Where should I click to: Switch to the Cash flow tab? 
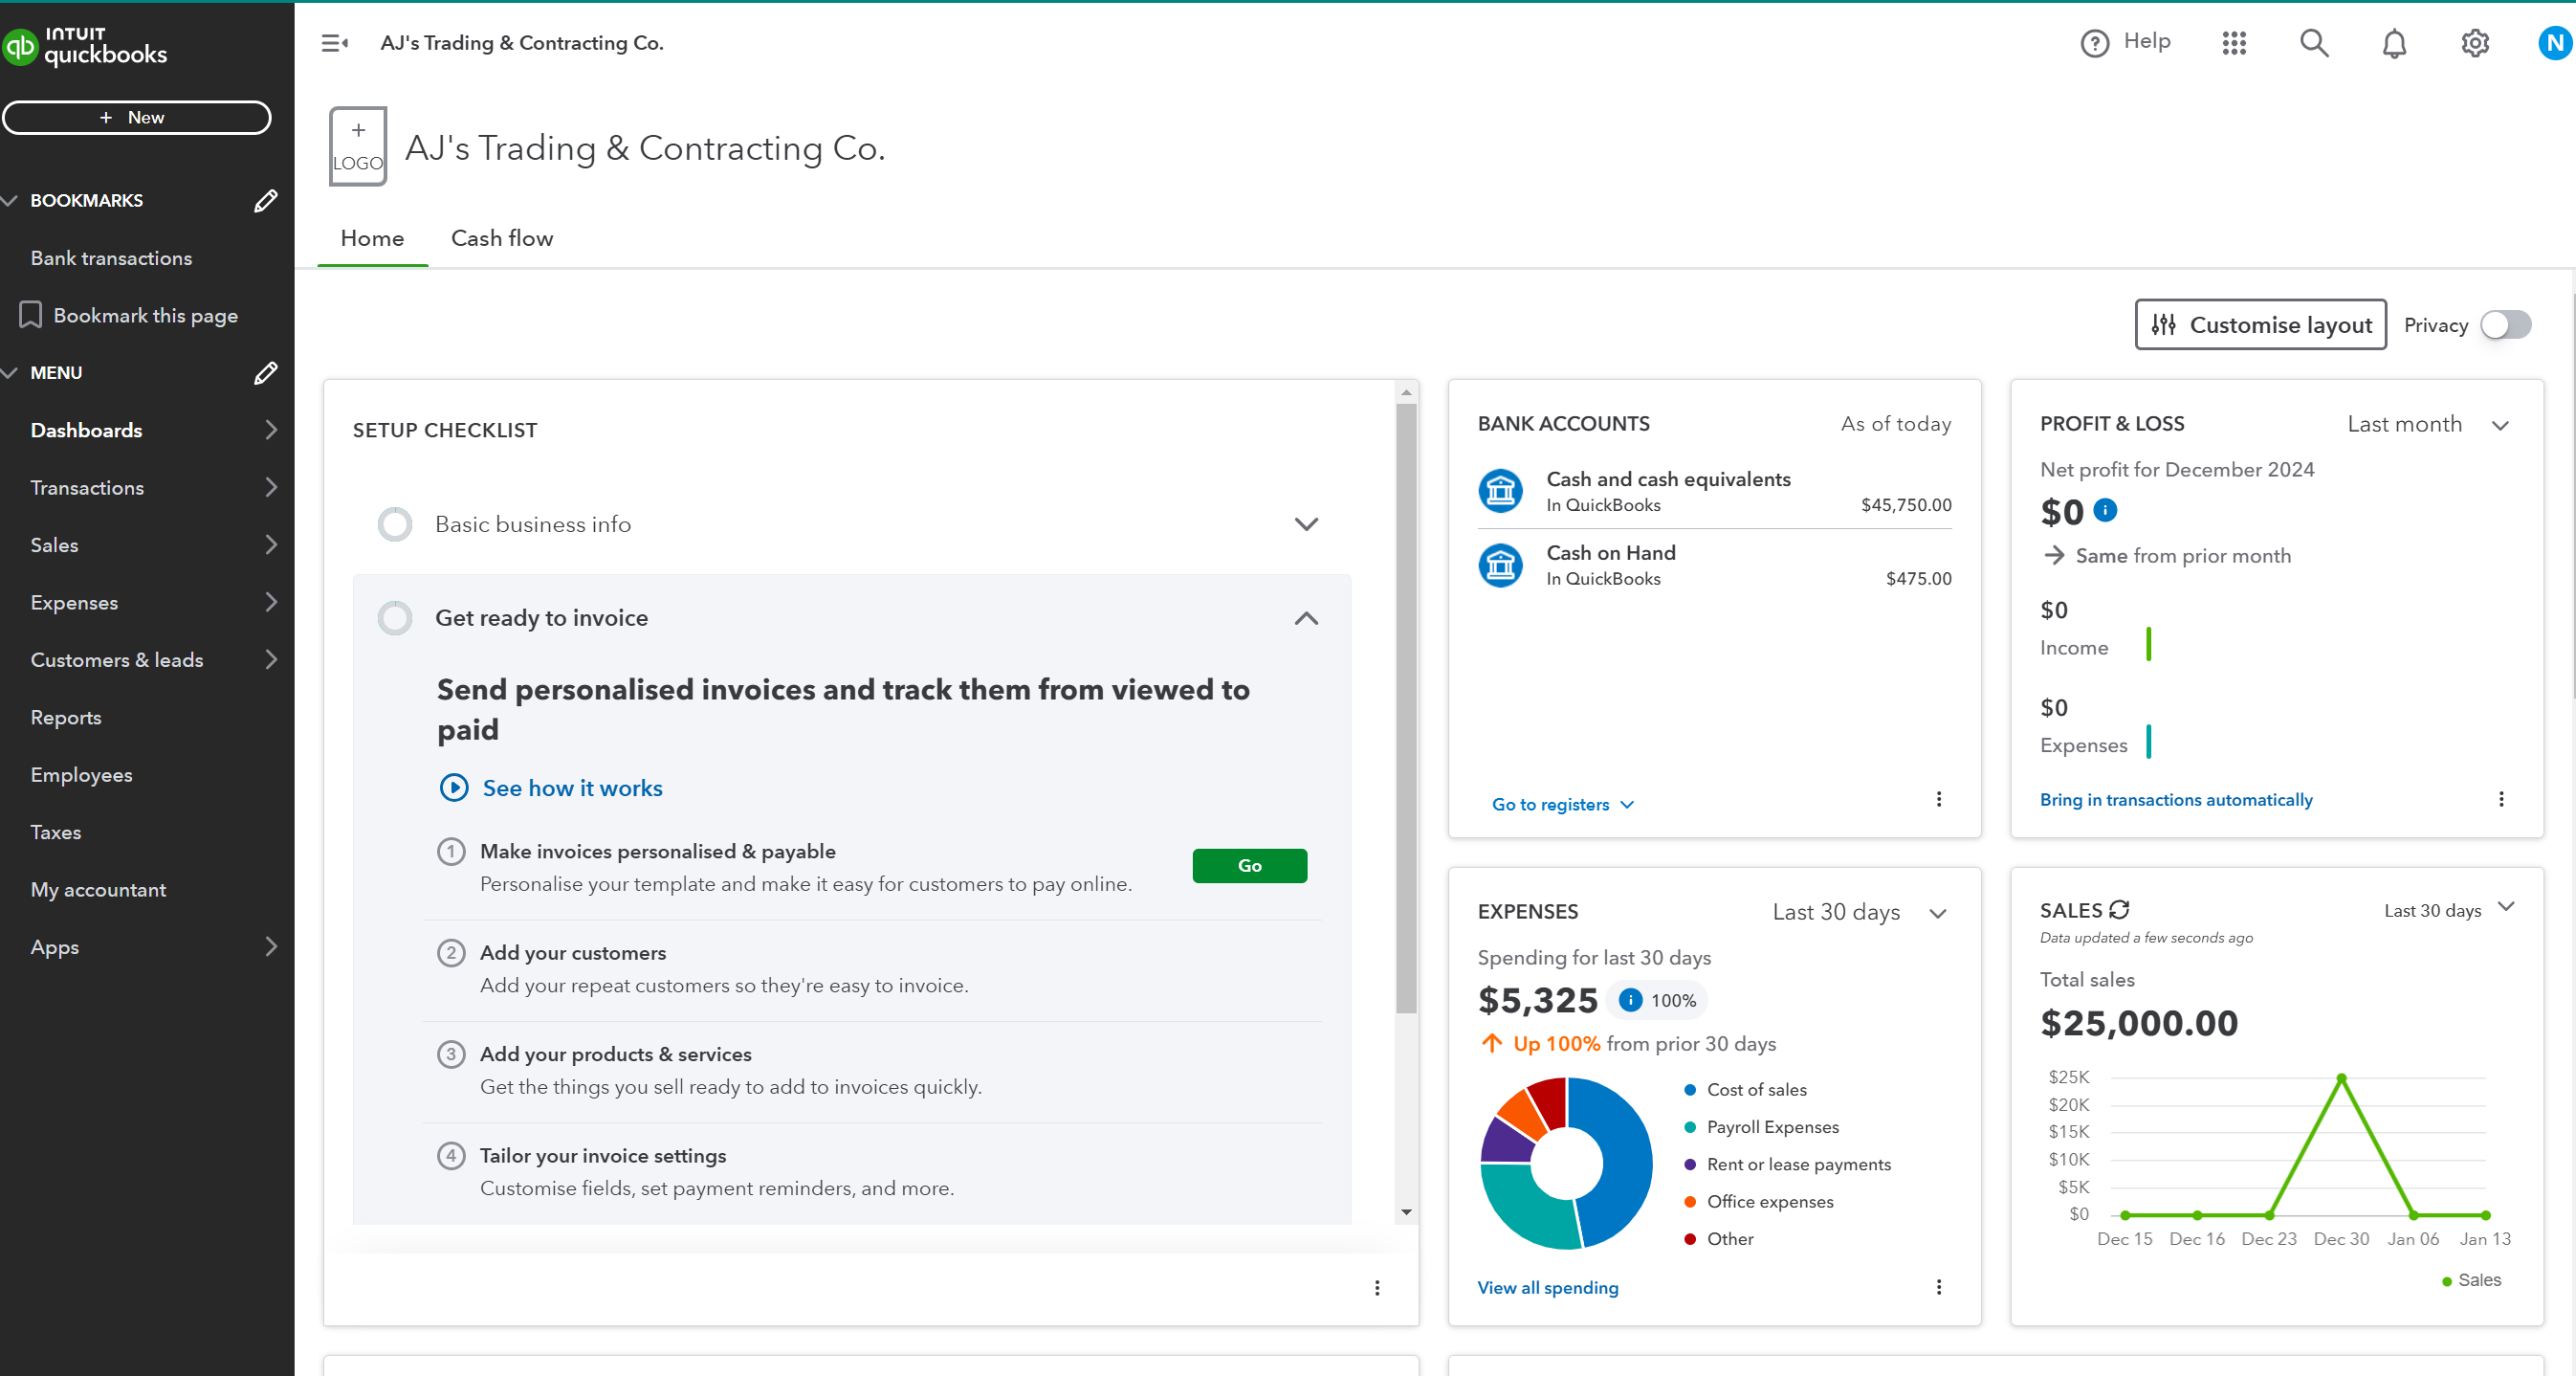502,238
